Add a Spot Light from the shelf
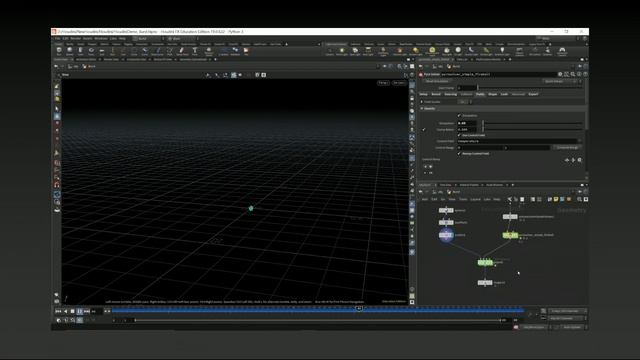Image resolution: width=640 pixels, height=360 pixels. click(355, 51)
